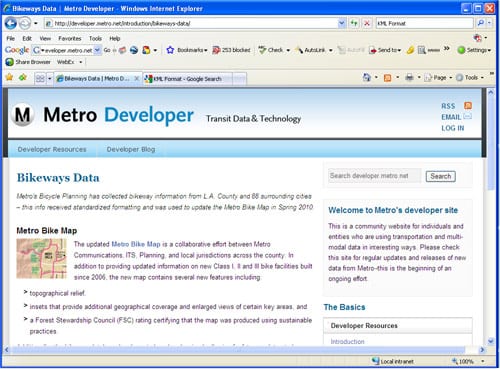Image resolution: width=500 pixels, height=369 pixels.
Task: Click the browser Forward arrow button
Action: 24,23
